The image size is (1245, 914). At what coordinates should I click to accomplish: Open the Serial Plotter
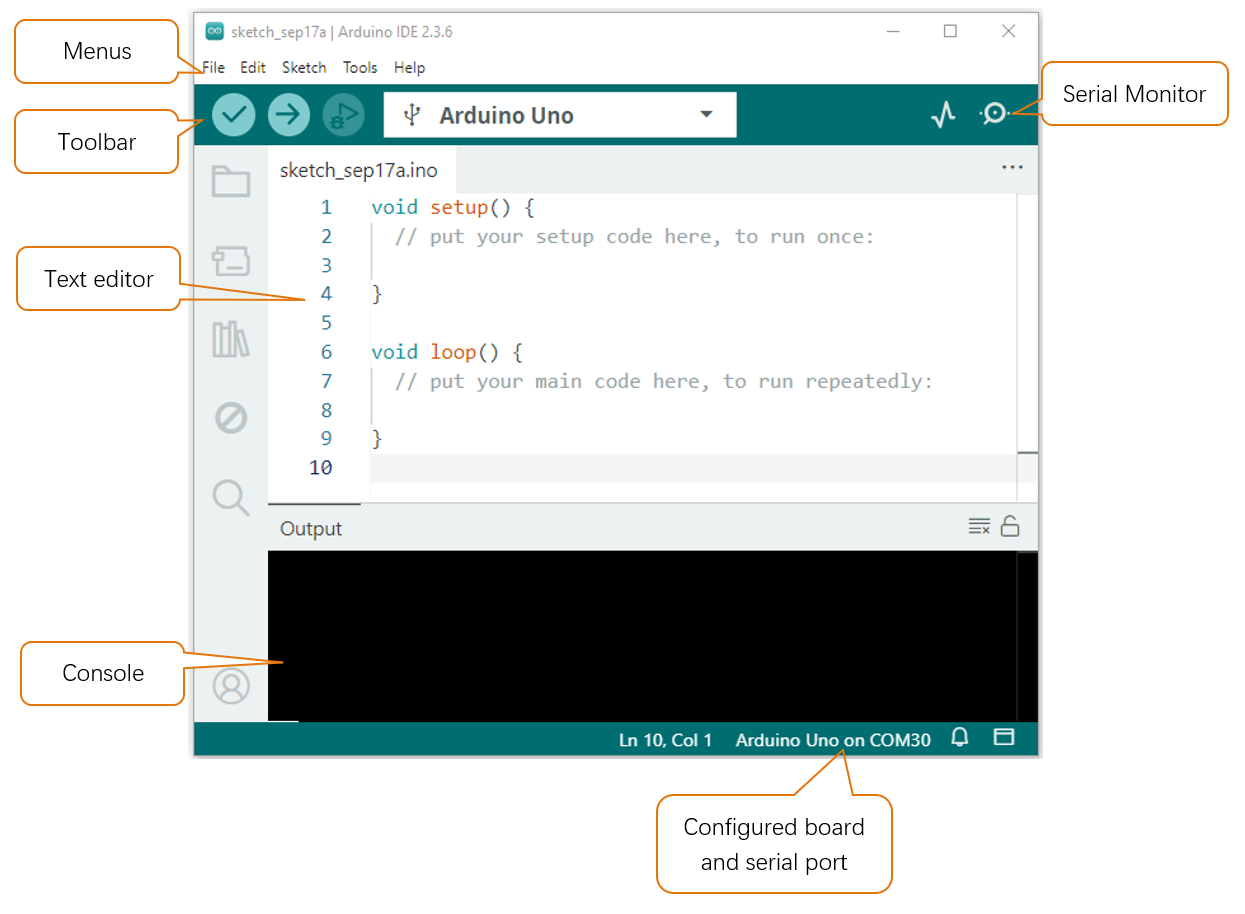click(943, 115)
